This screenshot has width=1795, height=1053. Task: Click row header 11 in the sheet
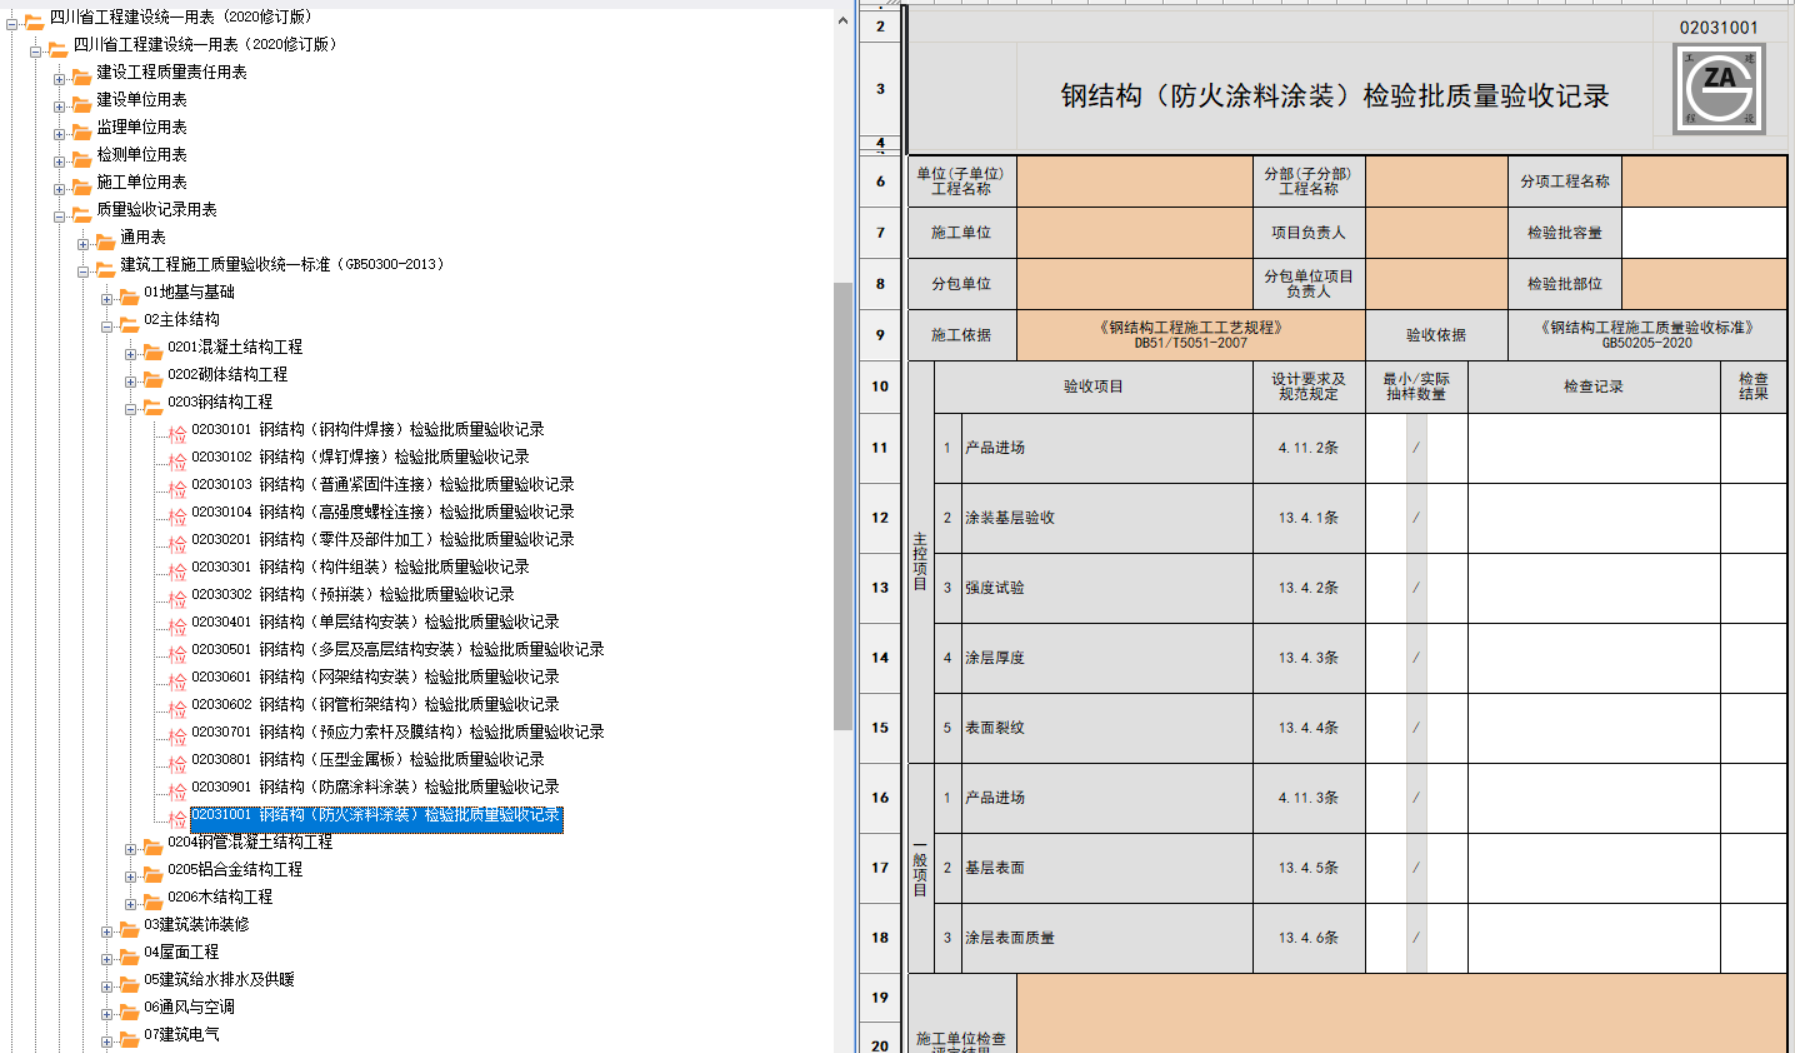(x=880, y=448)
